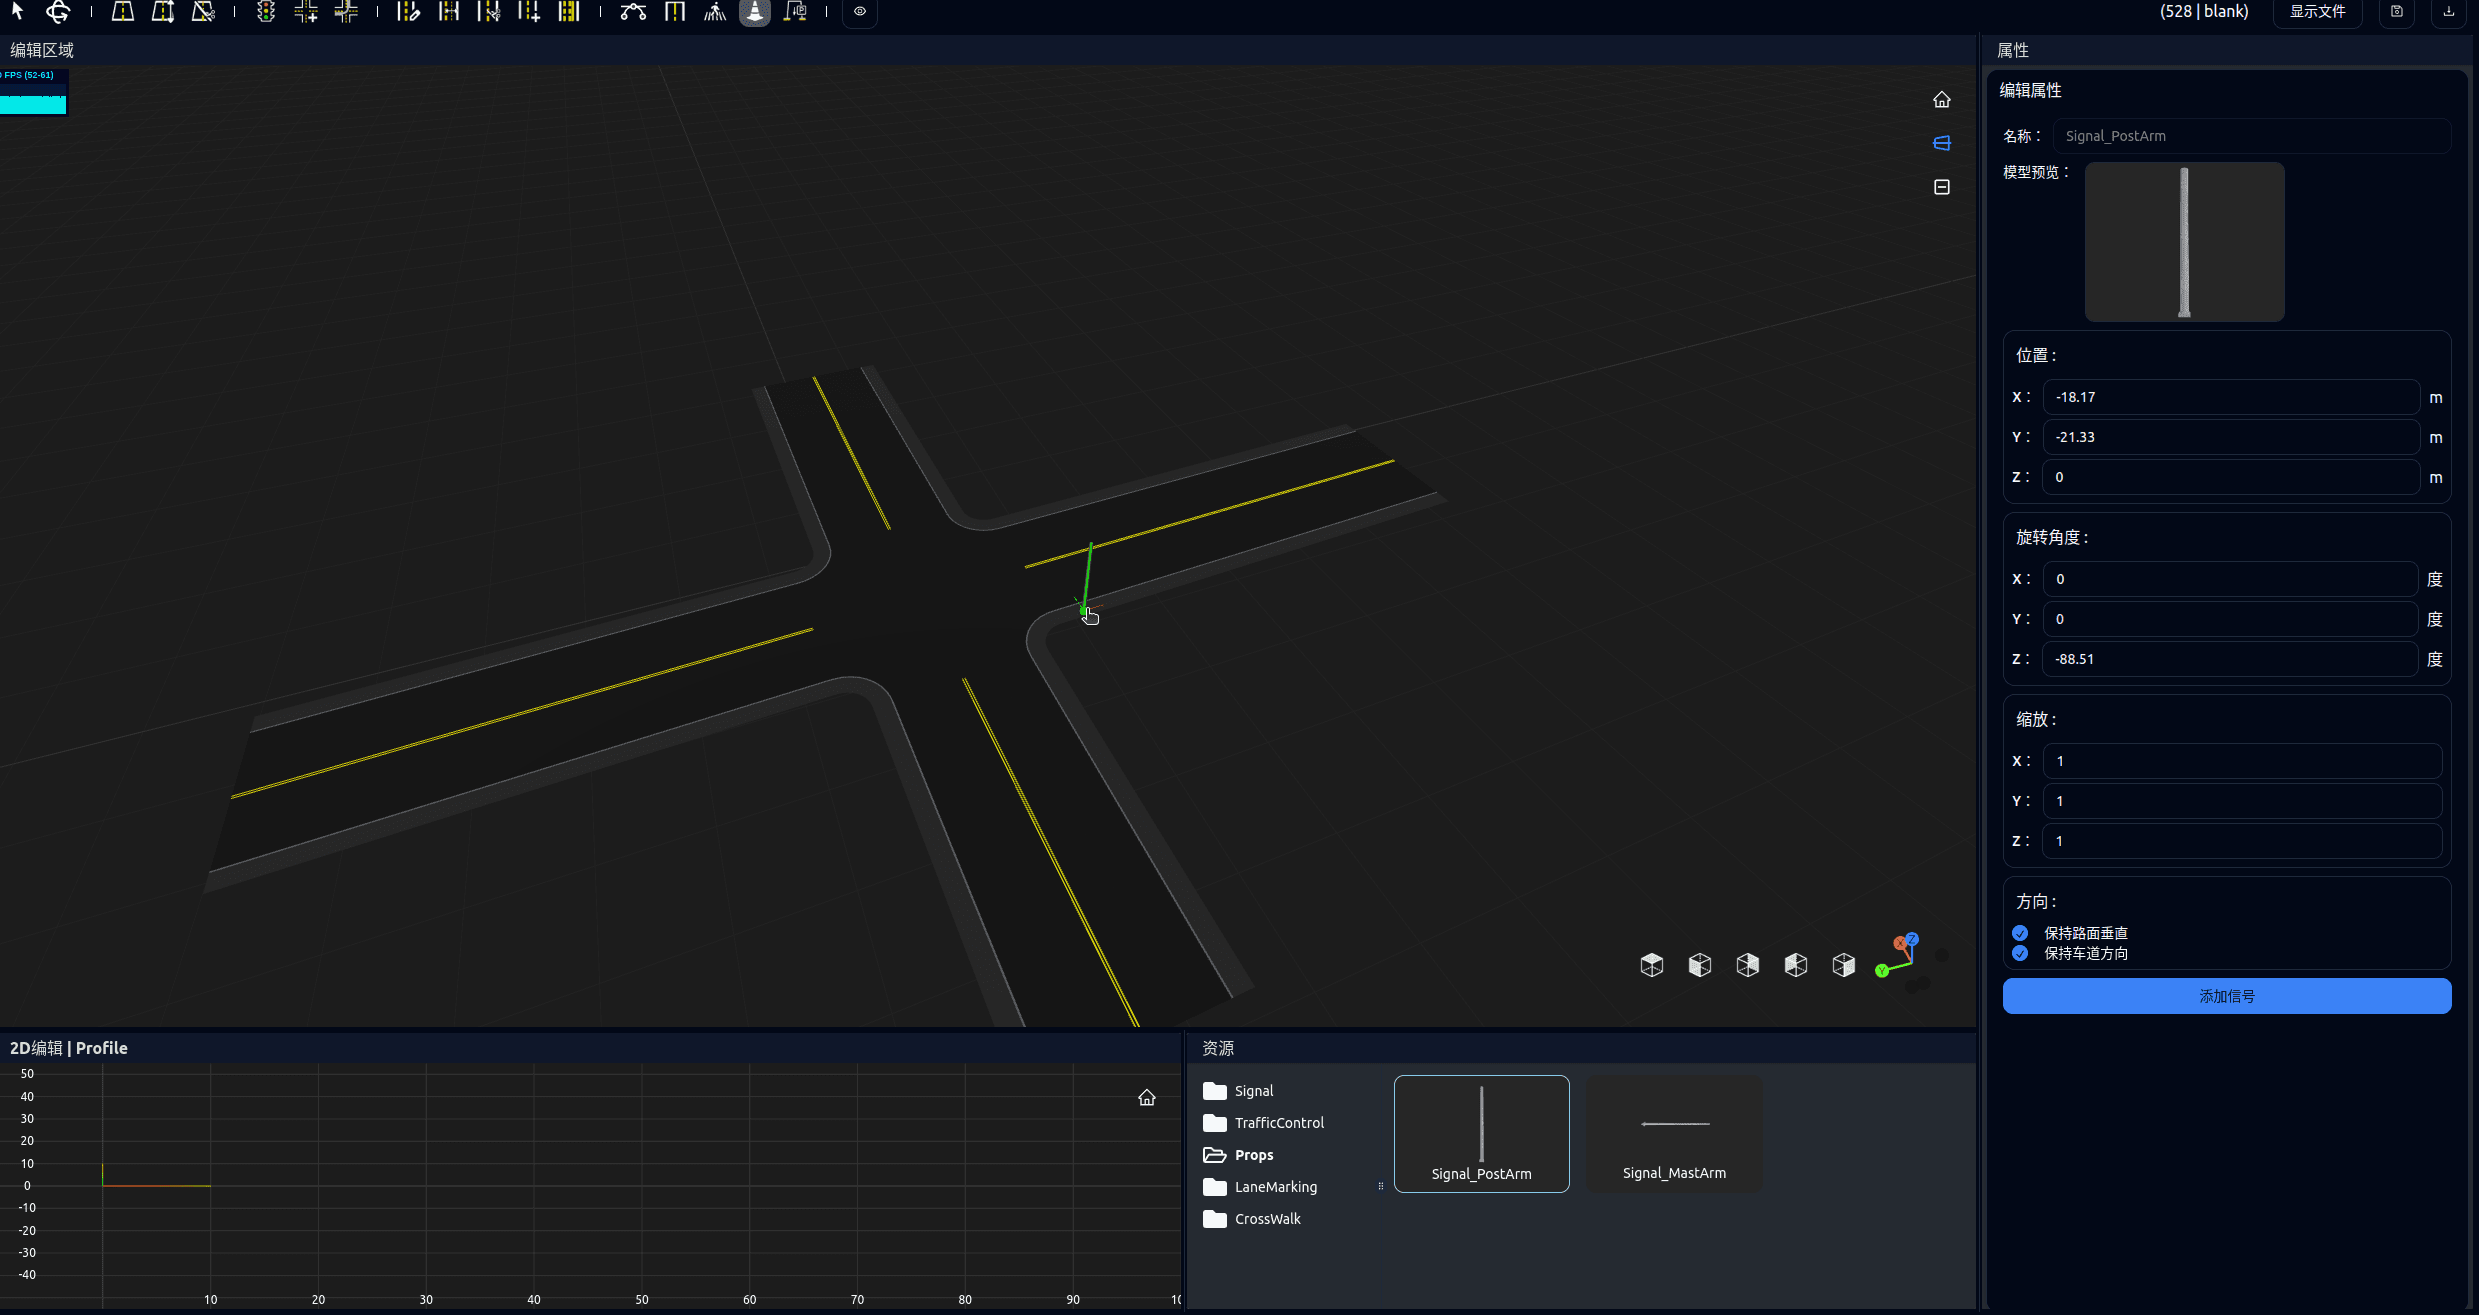Click the 名称 Signal_PostArm field
2479x1315 pixels.
[2251, 136]
